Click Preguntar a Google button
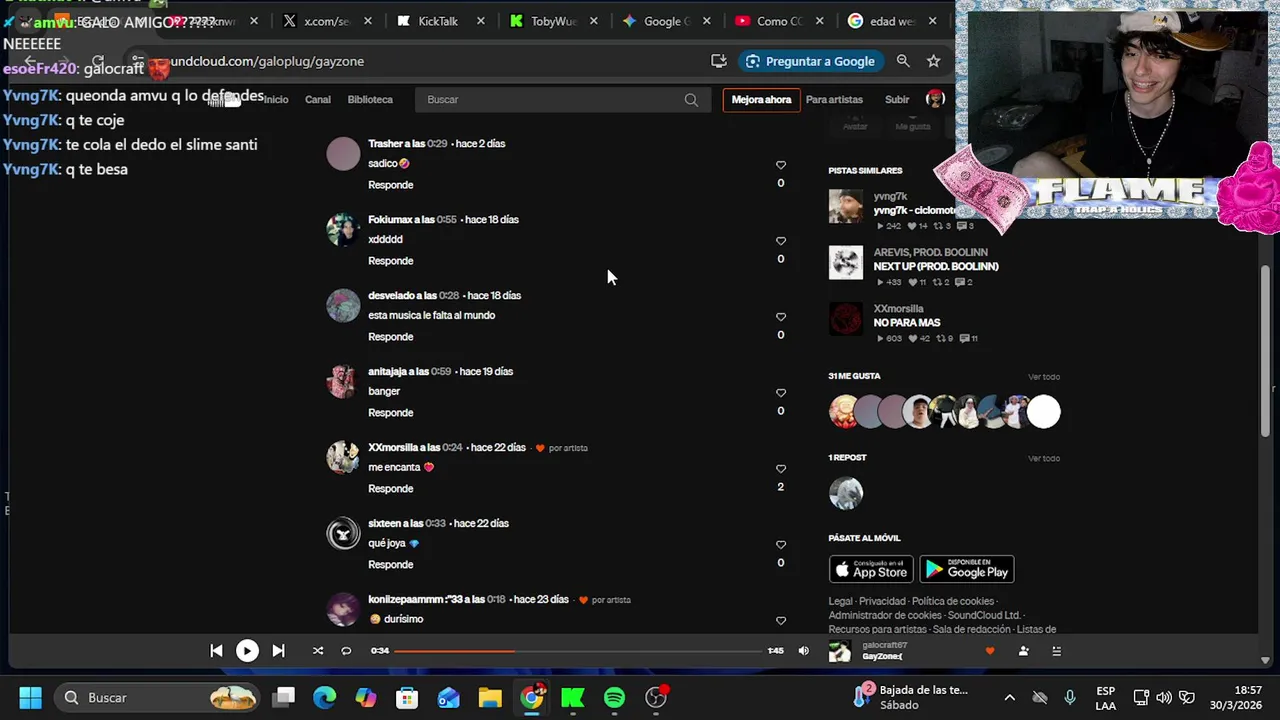Viewport: 1280px width, 720px height. pyautogui.click(x=811, y=61)
